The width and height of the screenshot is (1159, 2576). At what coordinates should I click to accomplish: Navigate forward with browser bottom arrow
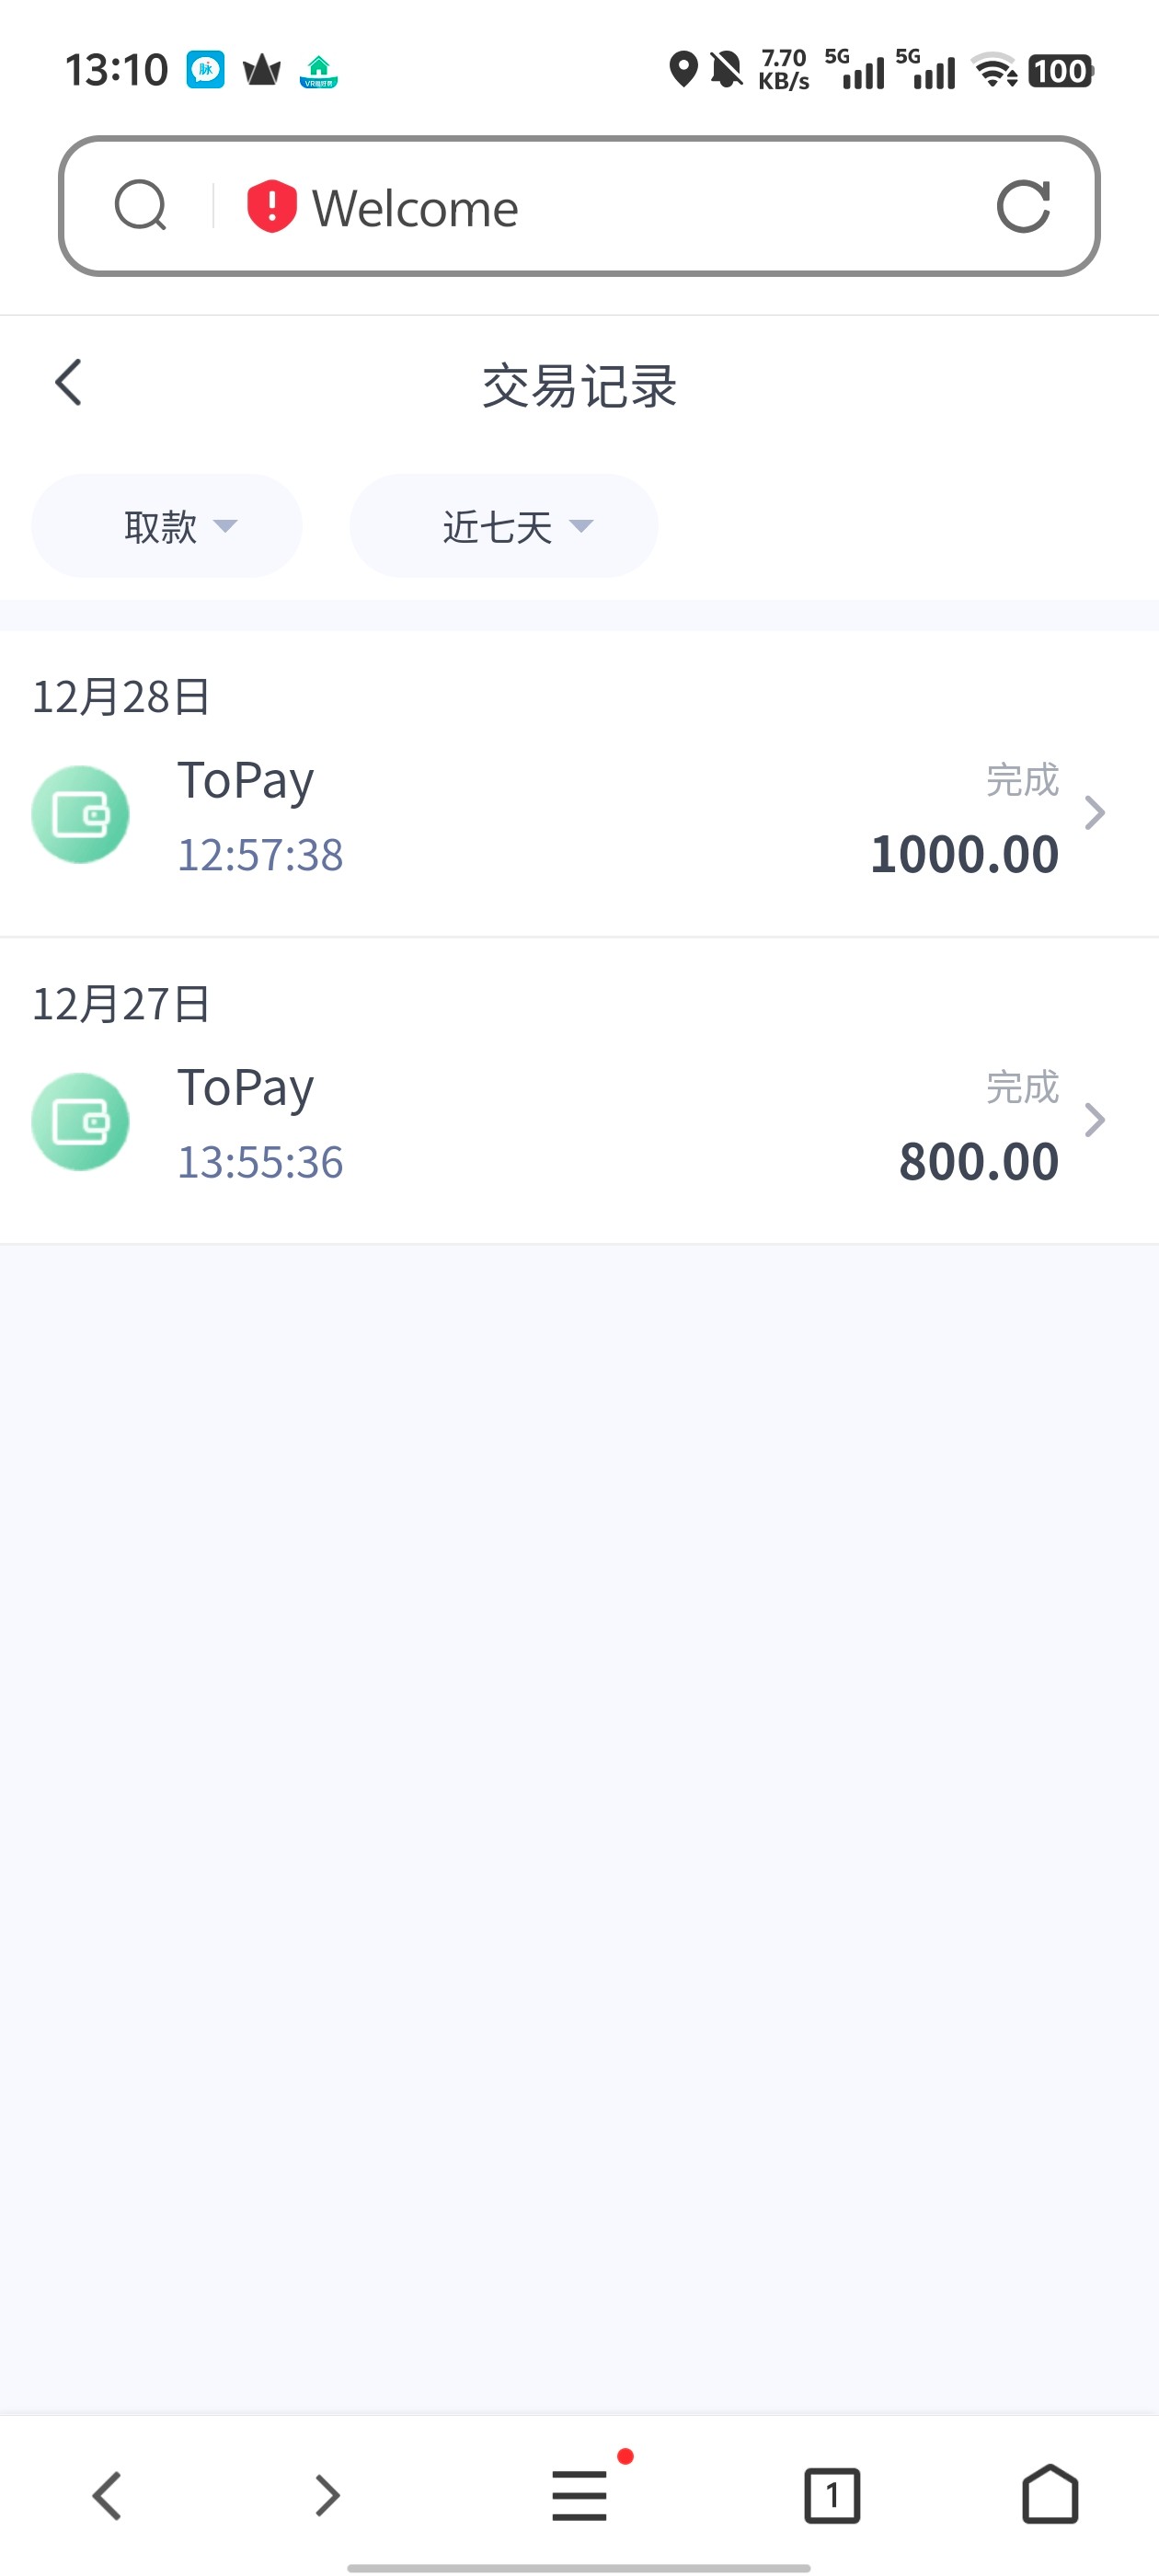point(327,2494)
